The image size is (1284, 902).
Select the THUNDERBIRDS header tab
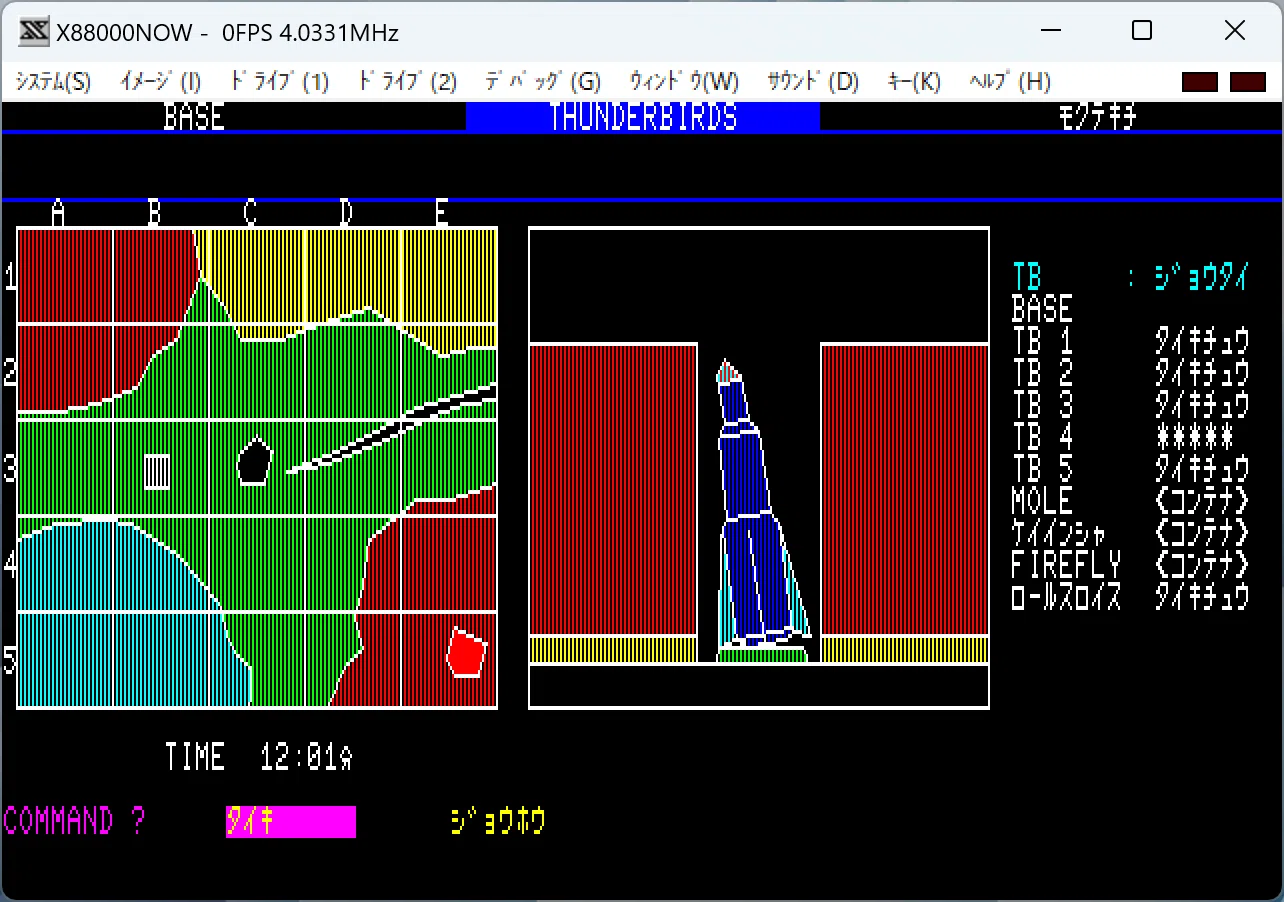[x=643, y=117]
